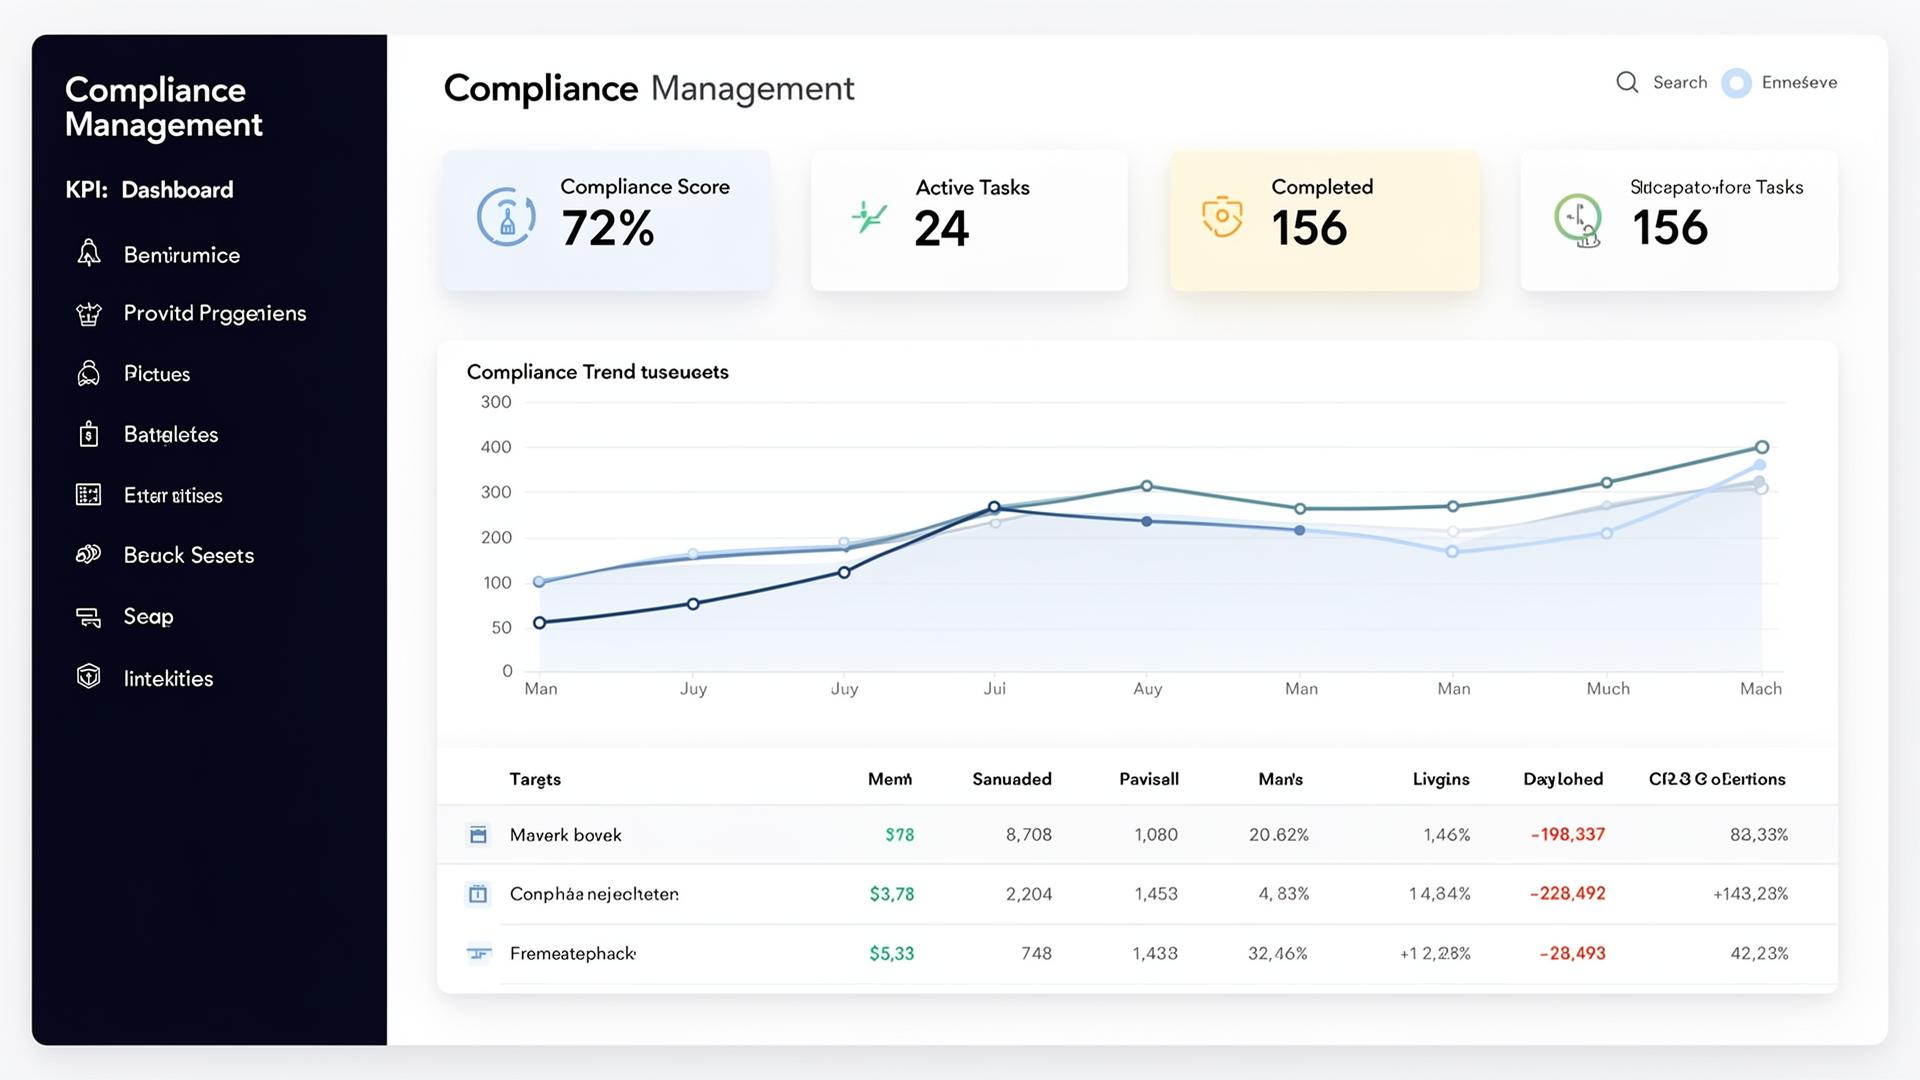Open the Ennefeve user account menu
The height and width of the screenshot is (1080, 1920).
(1800, 83)
